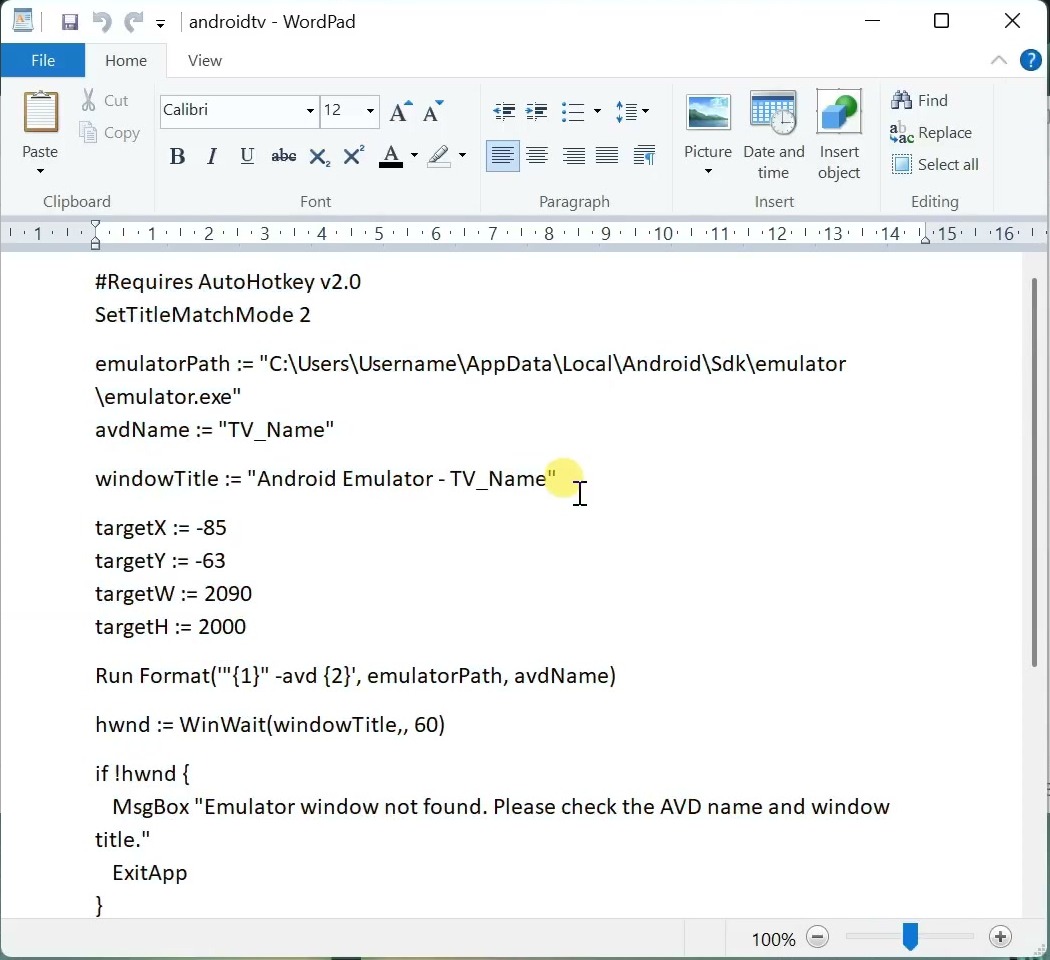Click the "hwnd := WinWait(windowTitle,, 60)" line

270,725
